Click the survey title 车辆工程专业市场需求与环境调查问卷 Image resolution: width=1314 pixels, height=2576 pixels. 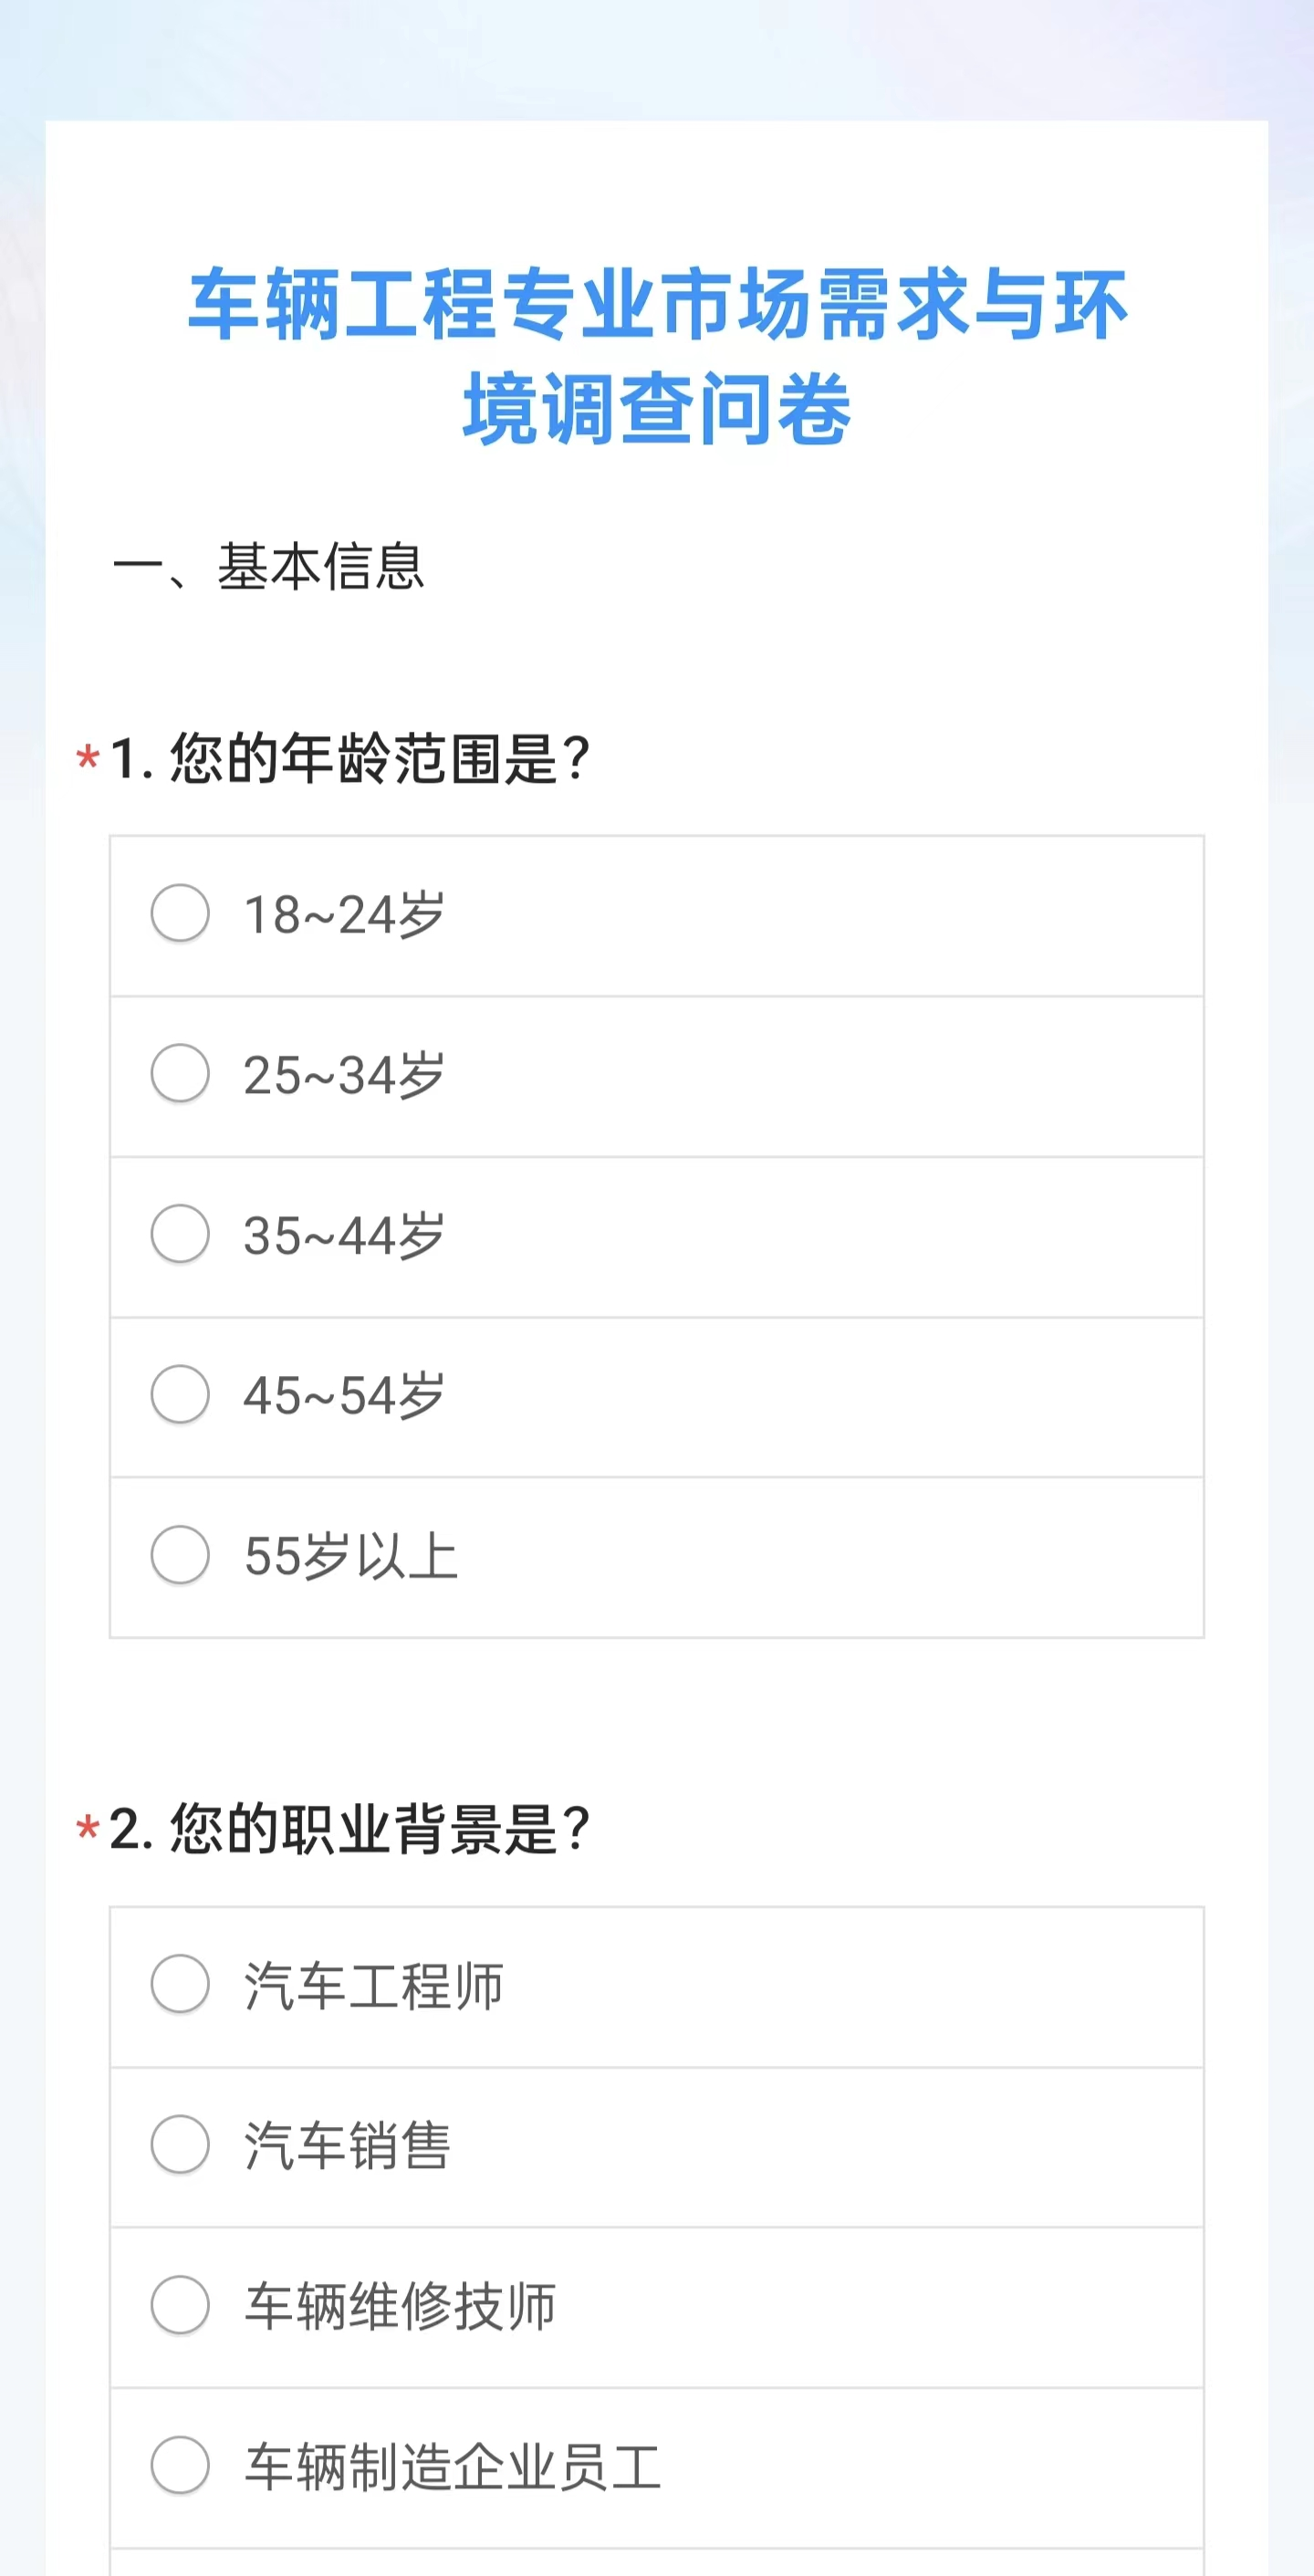657,355
